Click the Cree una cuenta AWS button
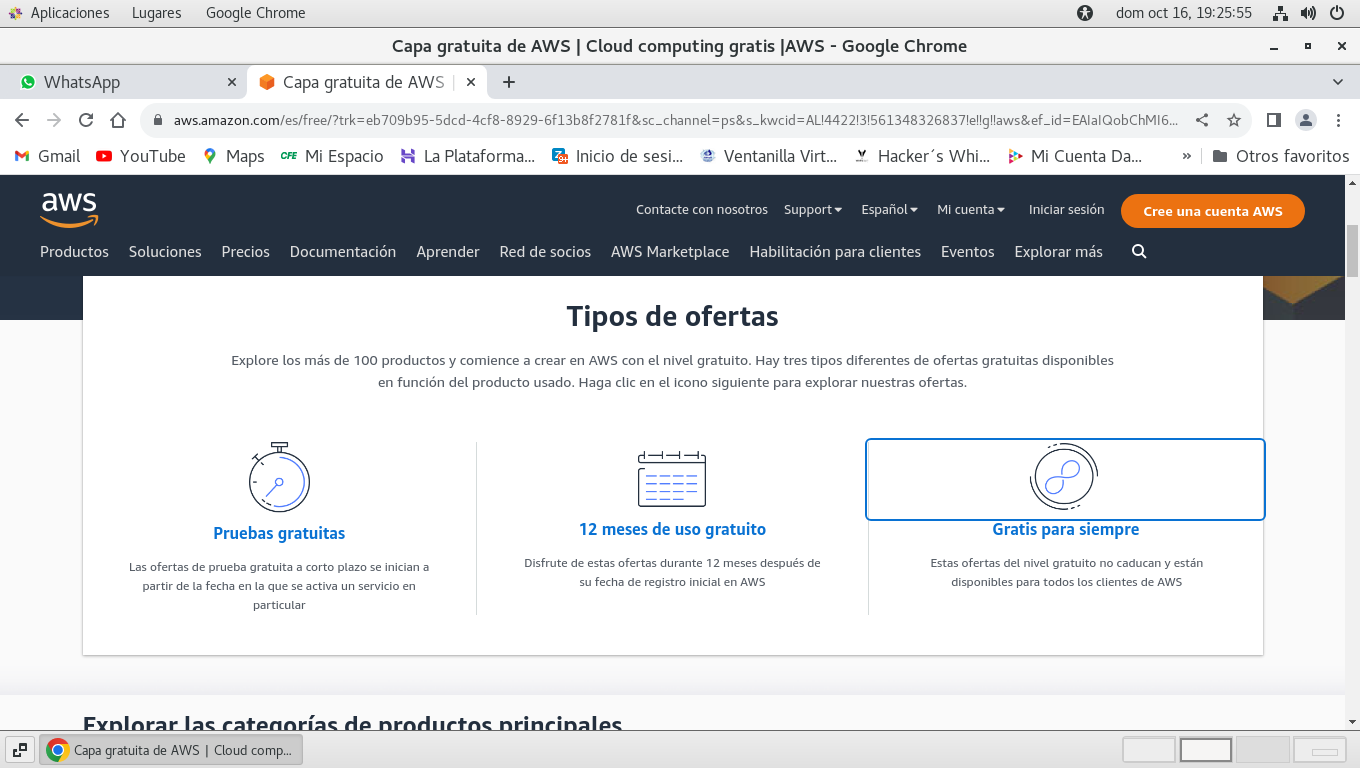The image size is (1360, 768). coord(1212,211)
